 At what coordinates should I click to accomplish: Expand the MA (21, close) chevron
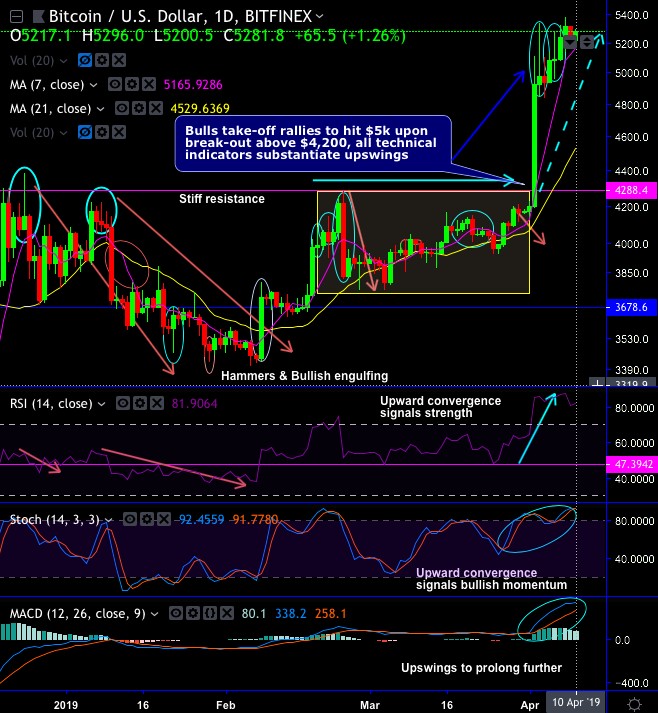(100, 109)
